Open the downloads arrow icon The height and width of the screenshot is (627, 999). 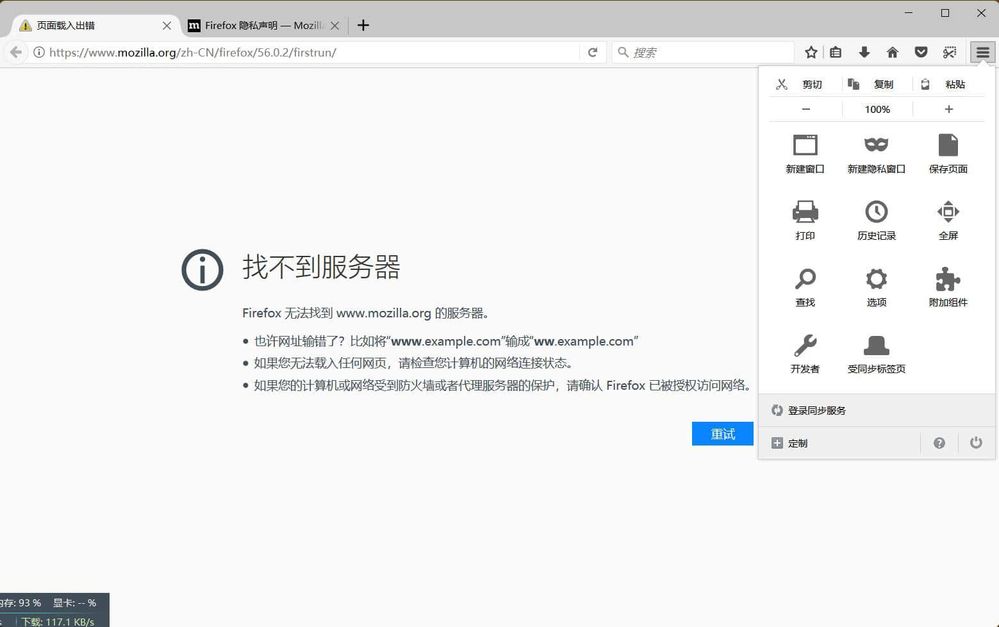pyautogui.click(x=864, y=52)
